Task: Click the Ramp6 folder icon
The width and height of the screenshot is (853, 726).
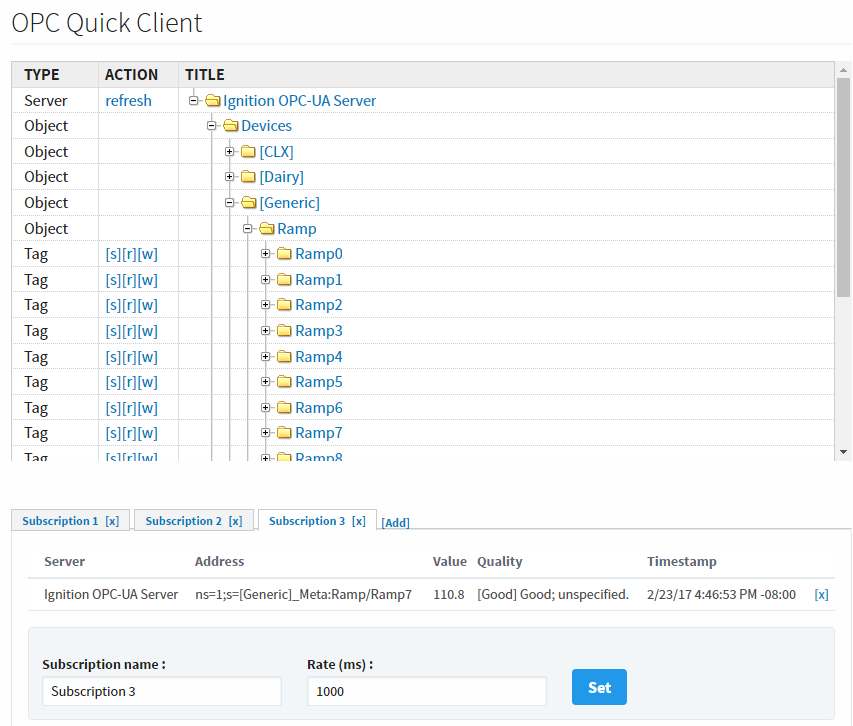Action: pos(284,407)
